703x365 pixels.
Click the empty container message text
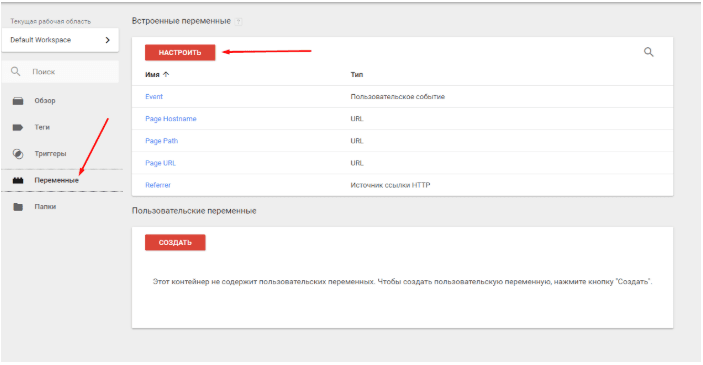(x=402, y=282)
